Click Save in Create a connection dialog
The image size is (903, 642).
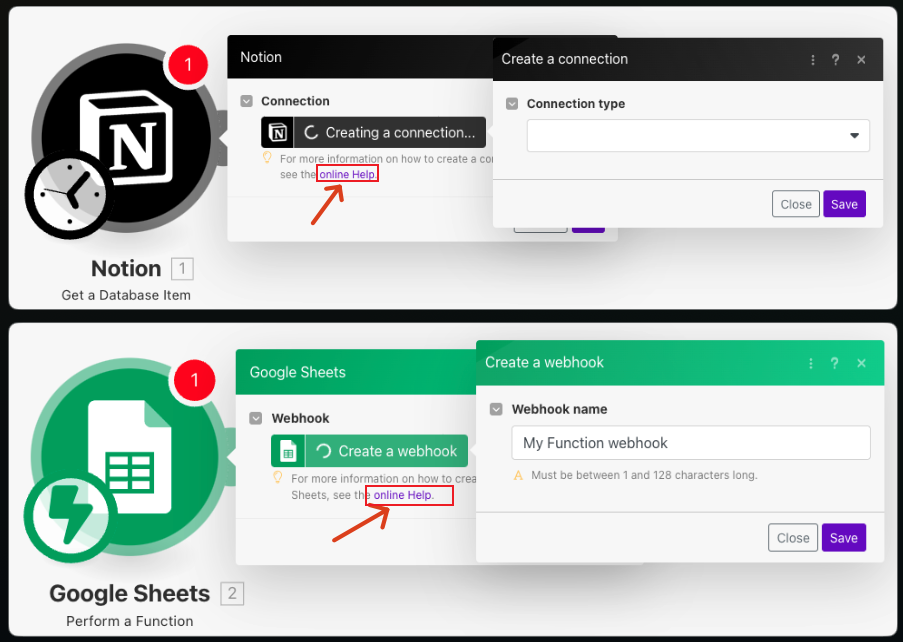pos(844,204)
